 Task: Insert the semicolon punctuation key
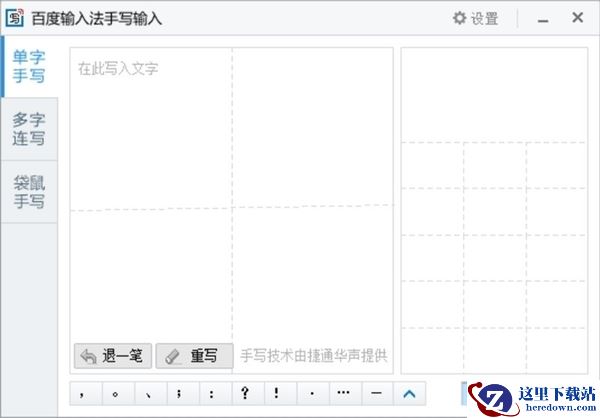pyautogui.click(x=183, y=393)
